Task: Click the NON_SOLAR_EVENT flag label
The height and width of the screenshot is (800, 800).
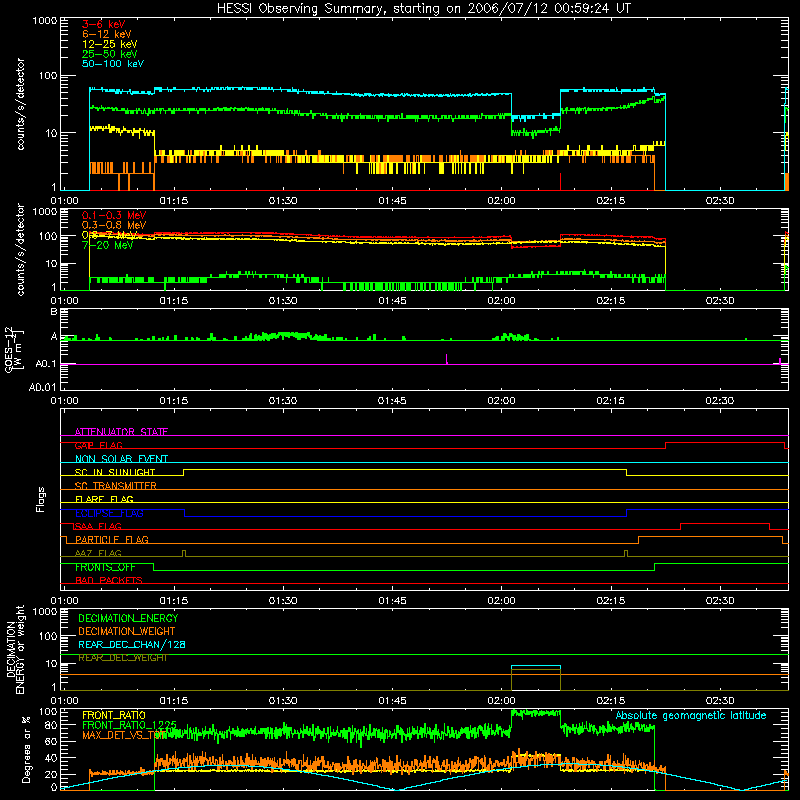Action: tap(121, 459)
